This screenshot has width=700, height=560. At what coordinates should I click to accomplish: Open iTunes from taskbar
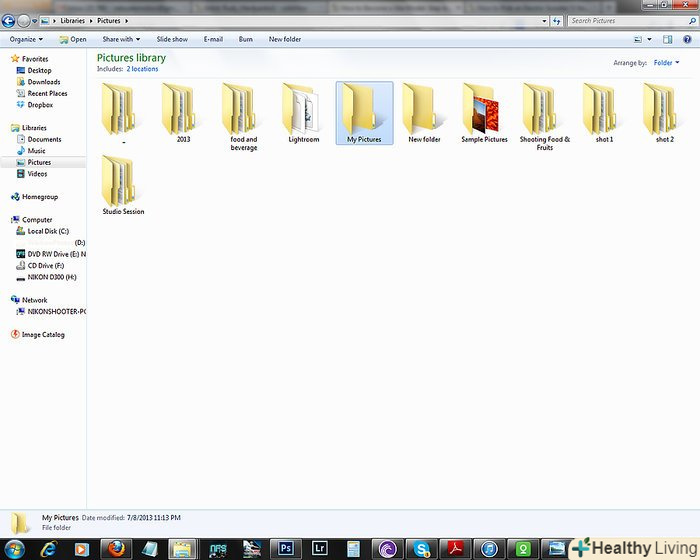(489, 549)
